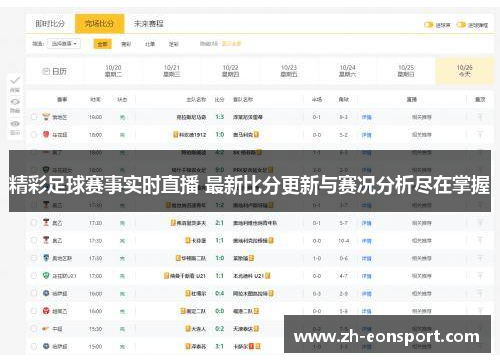Click the 3:1 score of the 15:00 match
Viewport: 500px width, 362px height.
pyautogui.click(x=220, y=346)
